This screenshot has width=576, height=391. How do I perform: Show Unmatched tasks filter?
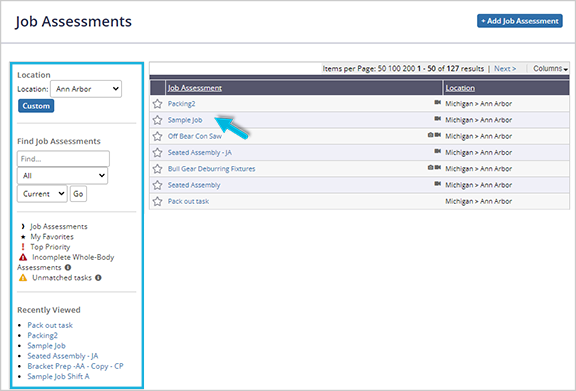[62, 278]
